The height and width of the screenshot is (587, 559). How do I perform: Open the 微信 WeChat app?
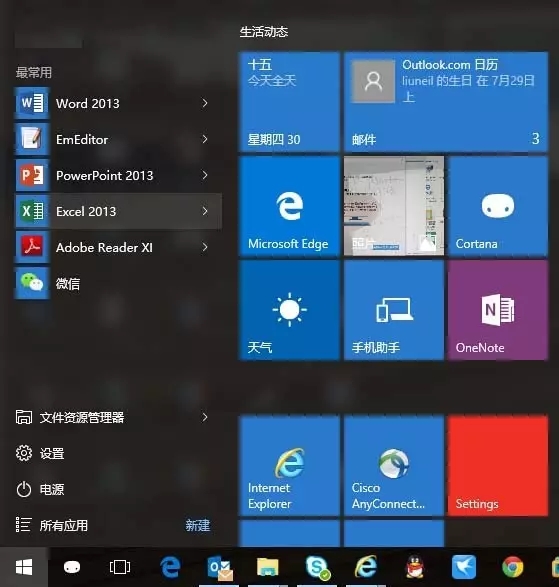(x=118, y=283)
